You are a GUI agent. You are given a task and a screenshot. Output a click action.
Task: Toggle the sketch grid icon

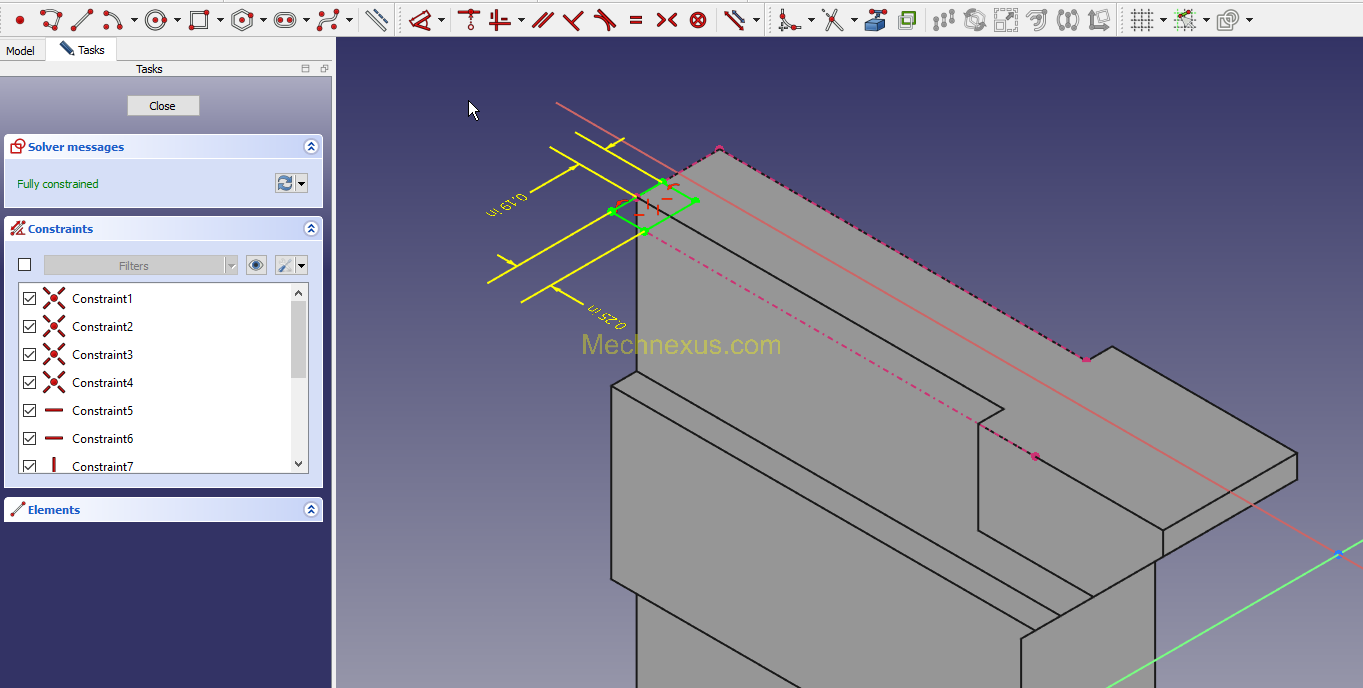point(1142,19)
